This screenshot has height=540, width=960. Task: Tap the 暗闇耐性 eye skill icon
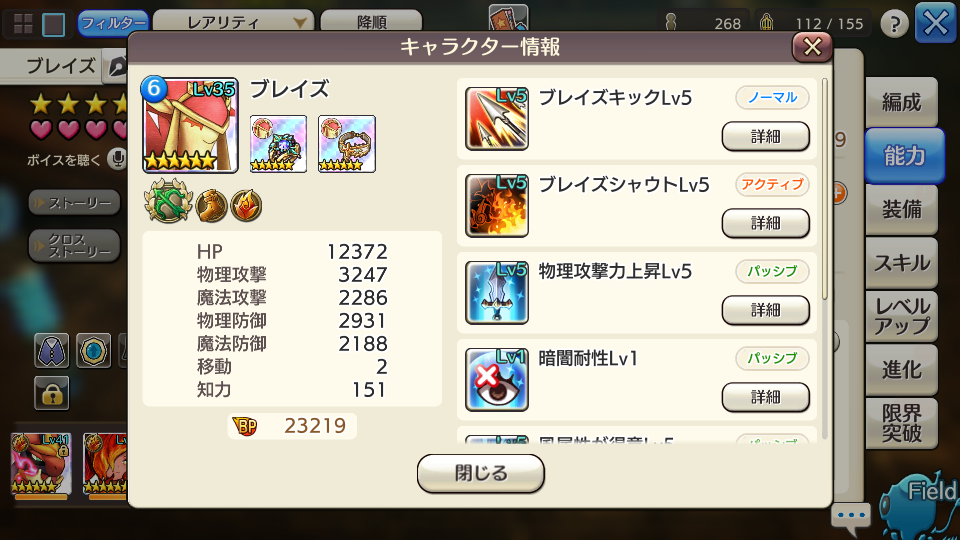point(497,380)
